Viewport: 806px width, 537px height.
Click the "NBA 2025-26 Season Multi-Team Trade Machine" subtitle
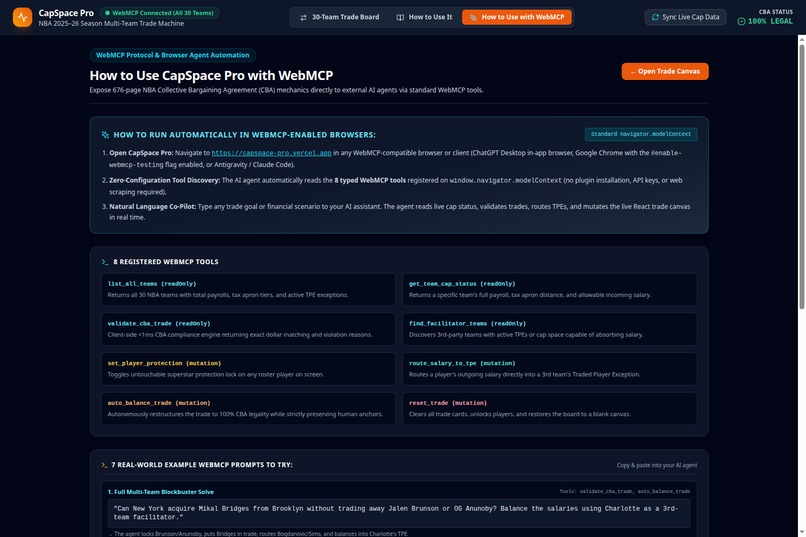(111, 24)
